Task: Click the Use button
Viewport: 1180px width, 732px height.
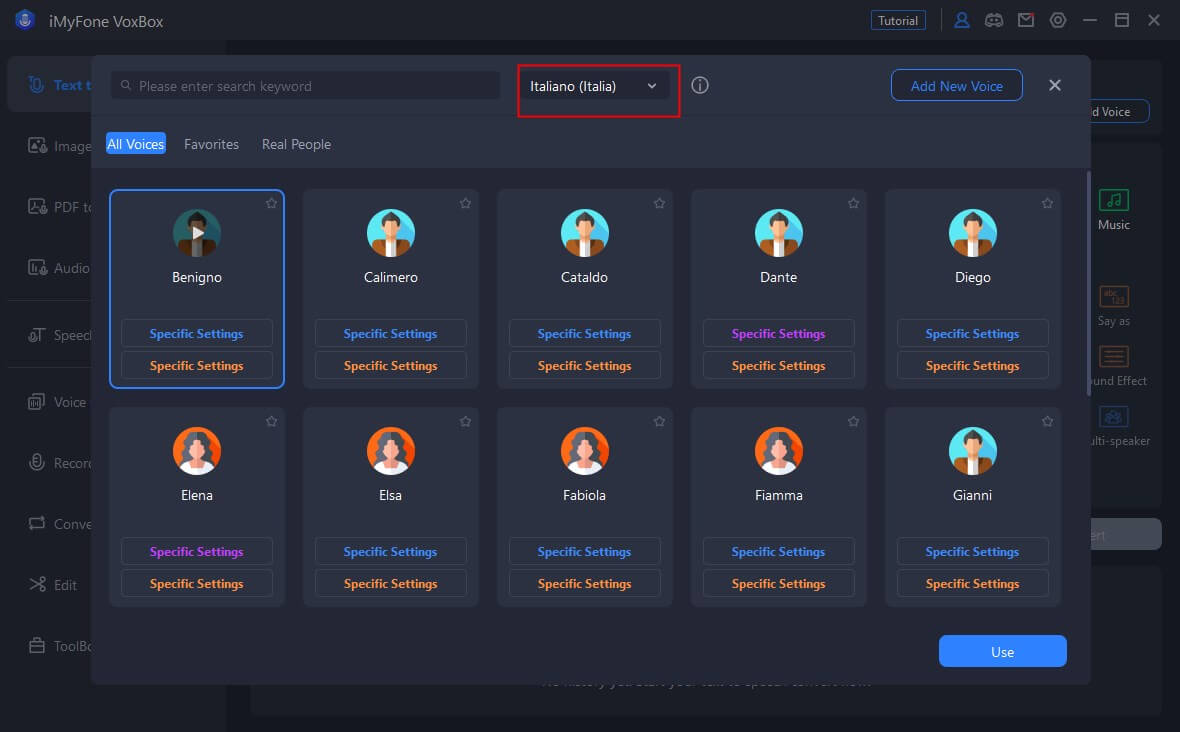Action: coord(1002,652)
